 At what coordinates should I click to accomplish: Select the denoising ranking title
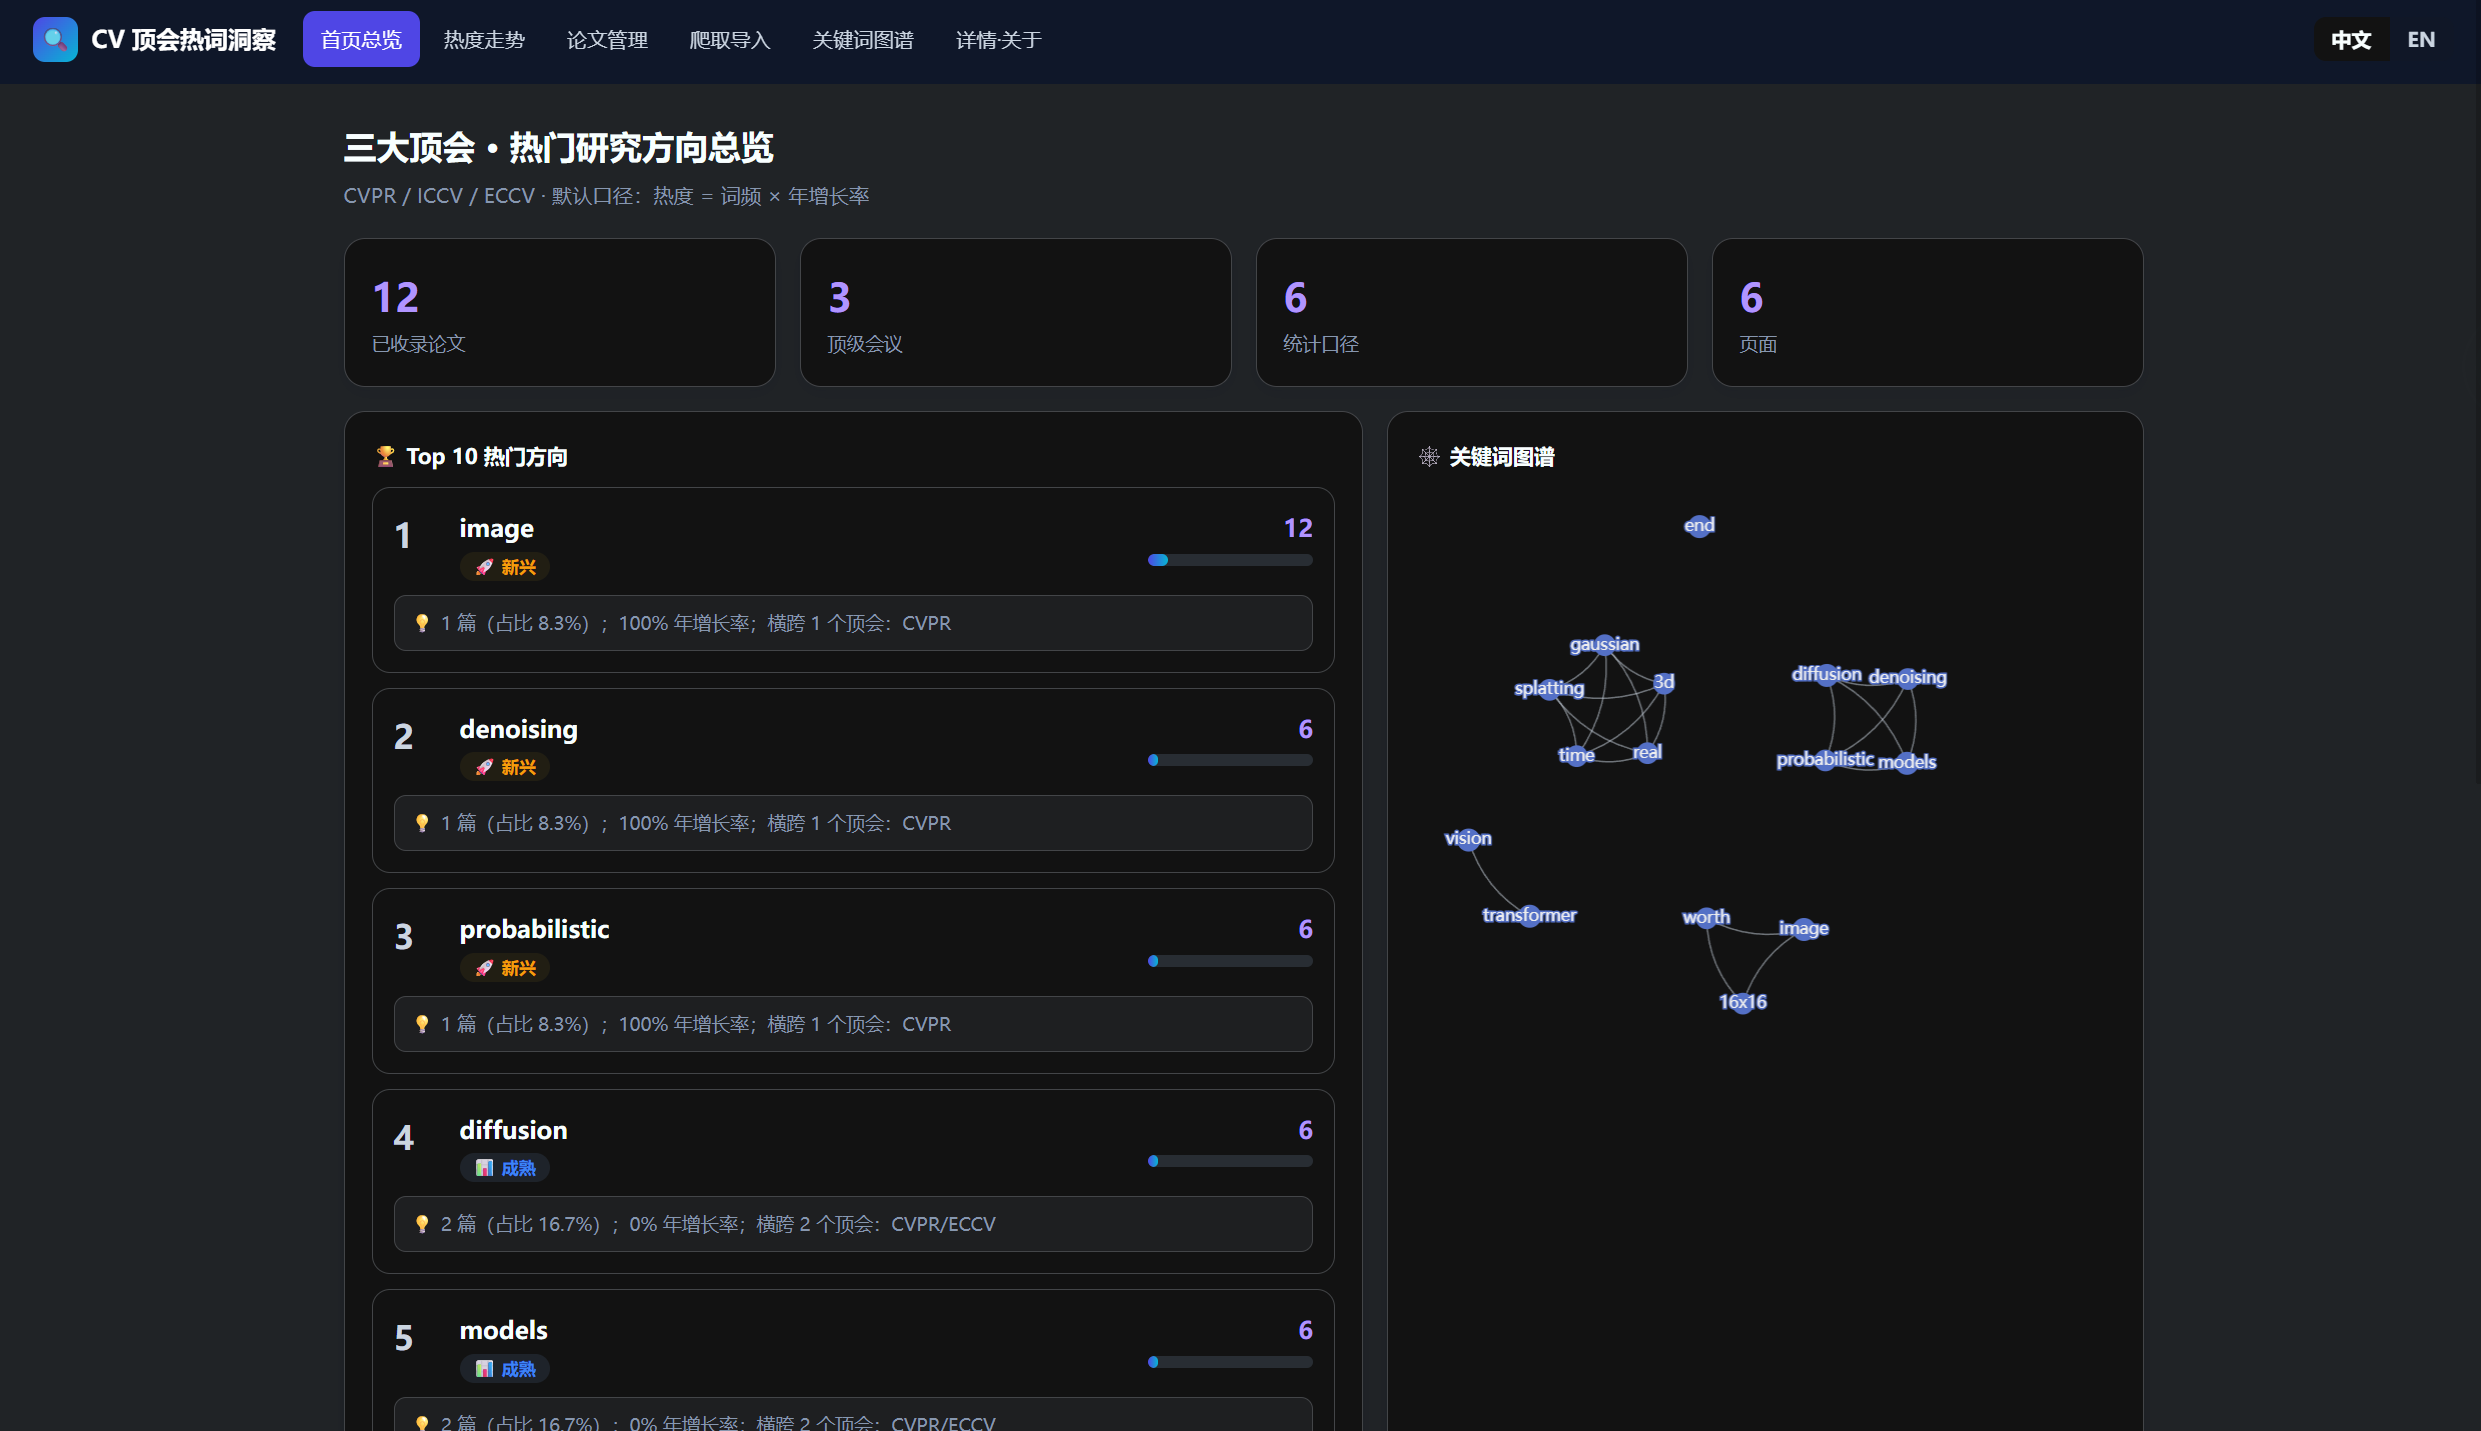(x=518, y=729)
